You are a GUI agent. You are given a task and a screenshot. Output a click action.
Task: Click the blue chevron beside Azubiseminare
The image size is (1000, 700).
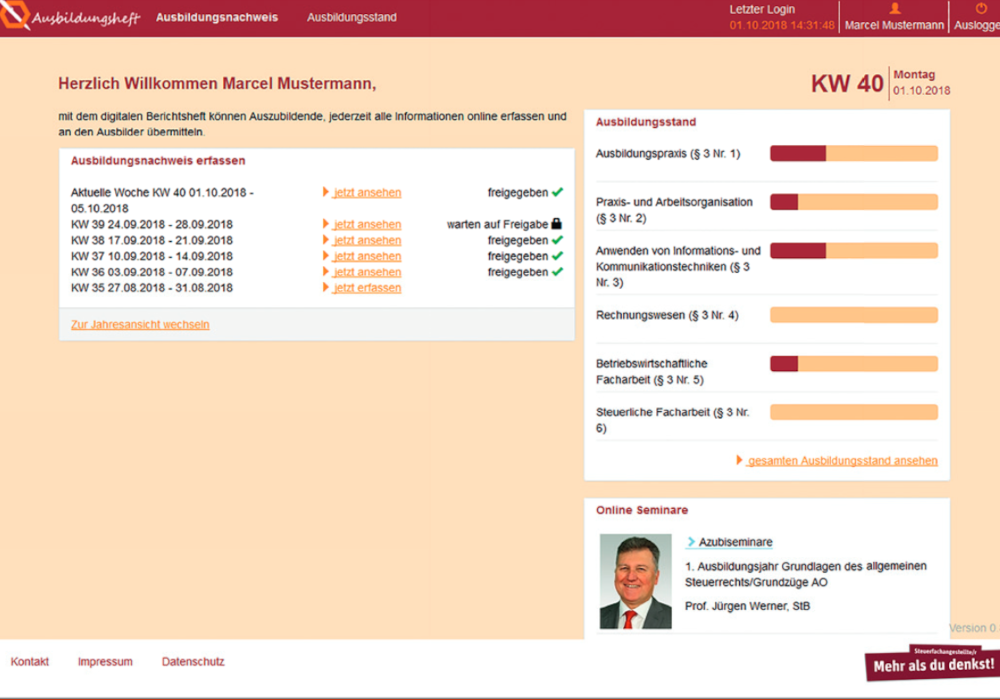pos(691,542)
